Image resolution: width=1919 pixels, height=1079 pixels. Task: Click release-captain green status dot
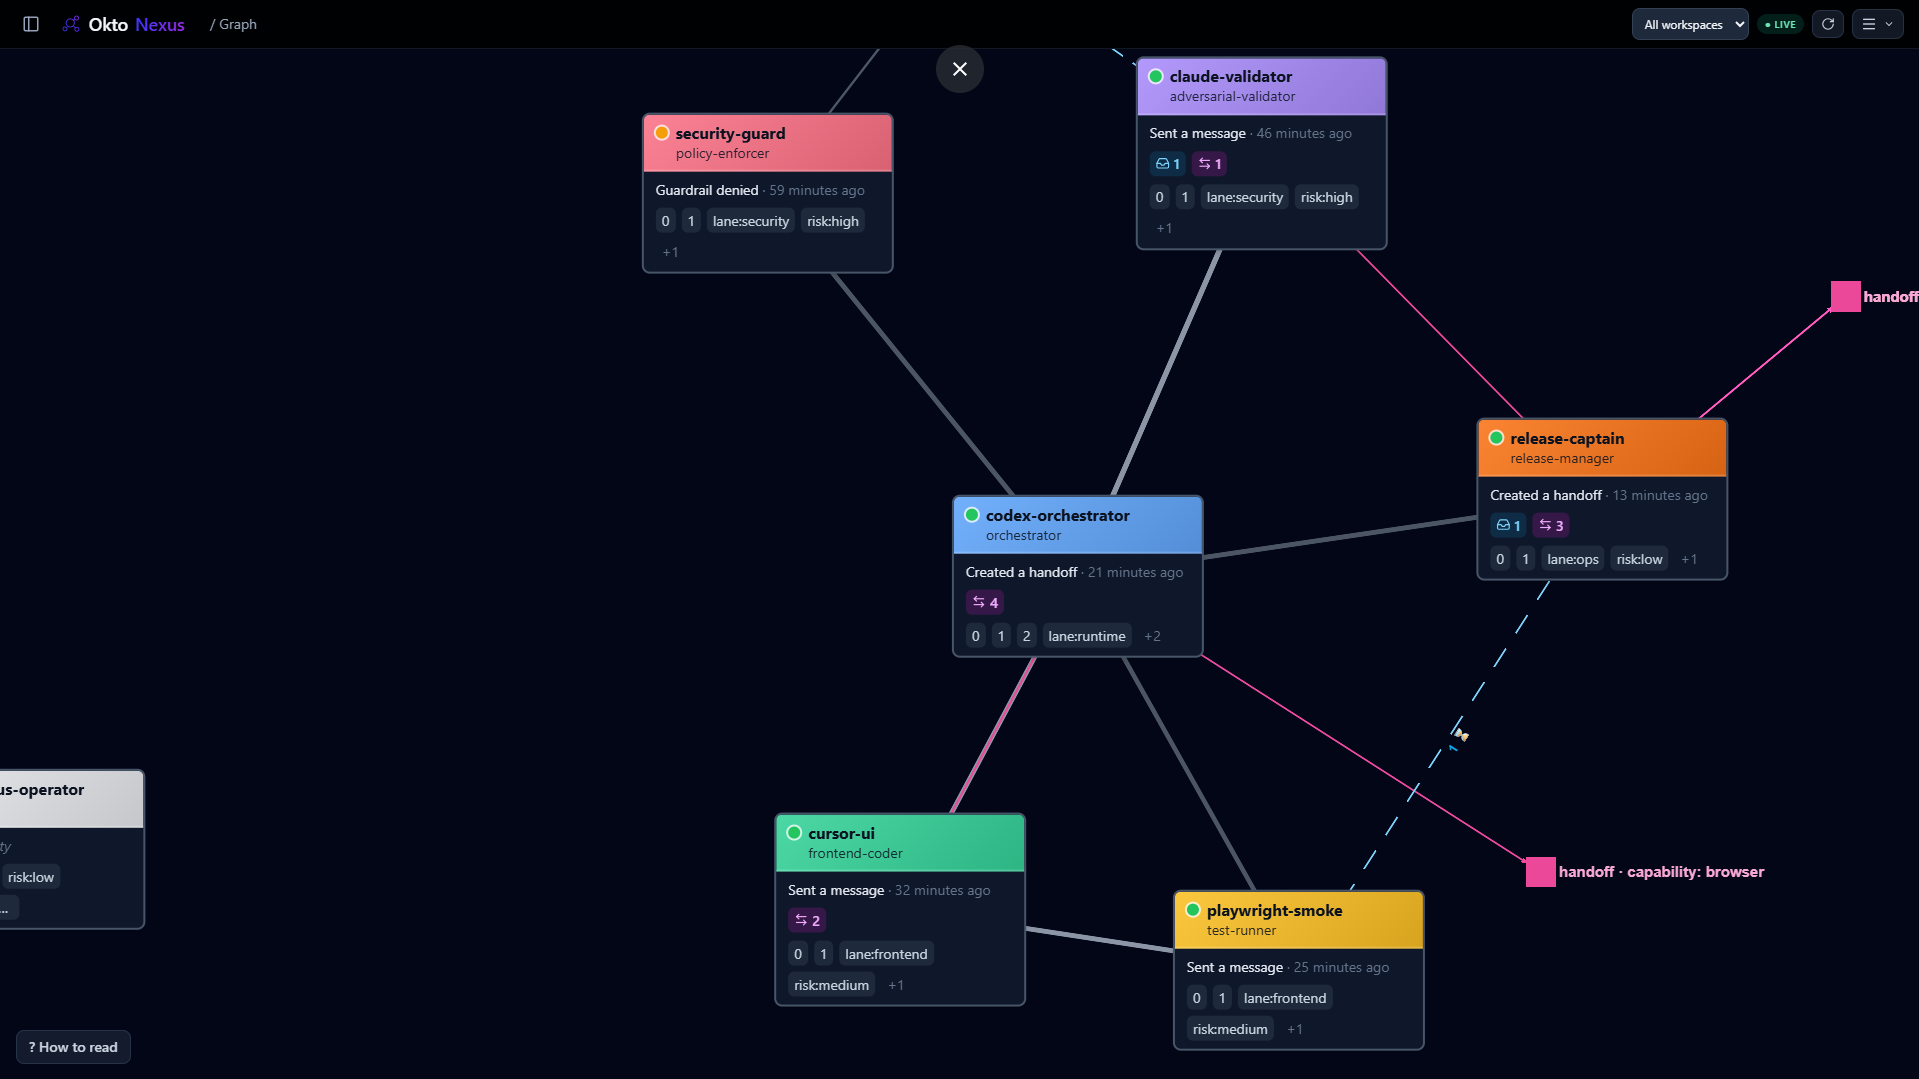click(x=1497, y=438)
